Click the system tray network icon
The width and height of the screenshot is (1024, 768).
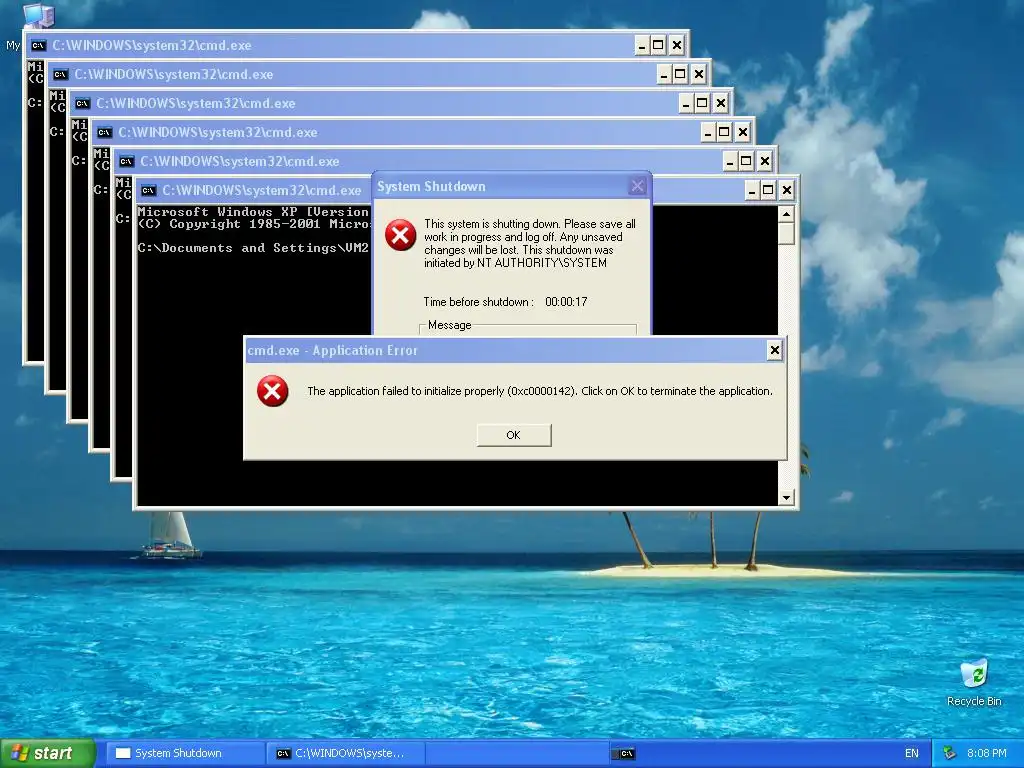point(950,753)
